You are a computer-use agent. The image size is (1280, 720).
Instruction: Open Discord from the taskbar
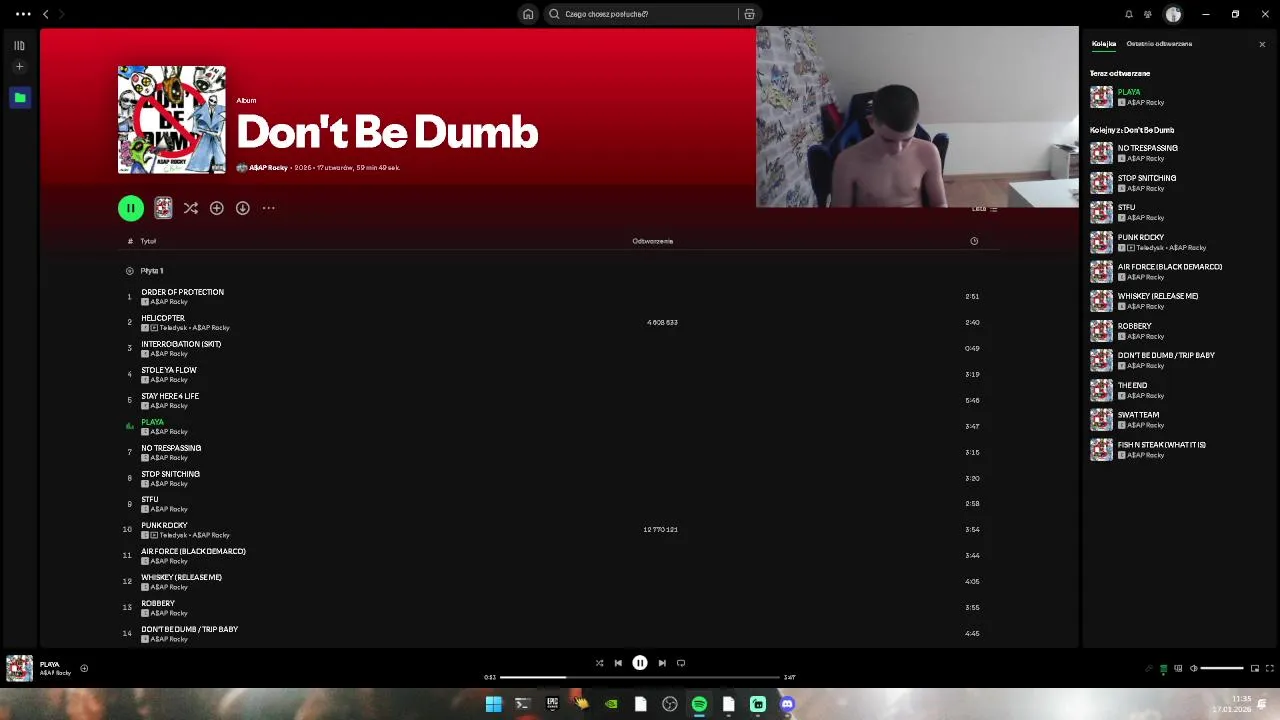[x=787, y=704]
